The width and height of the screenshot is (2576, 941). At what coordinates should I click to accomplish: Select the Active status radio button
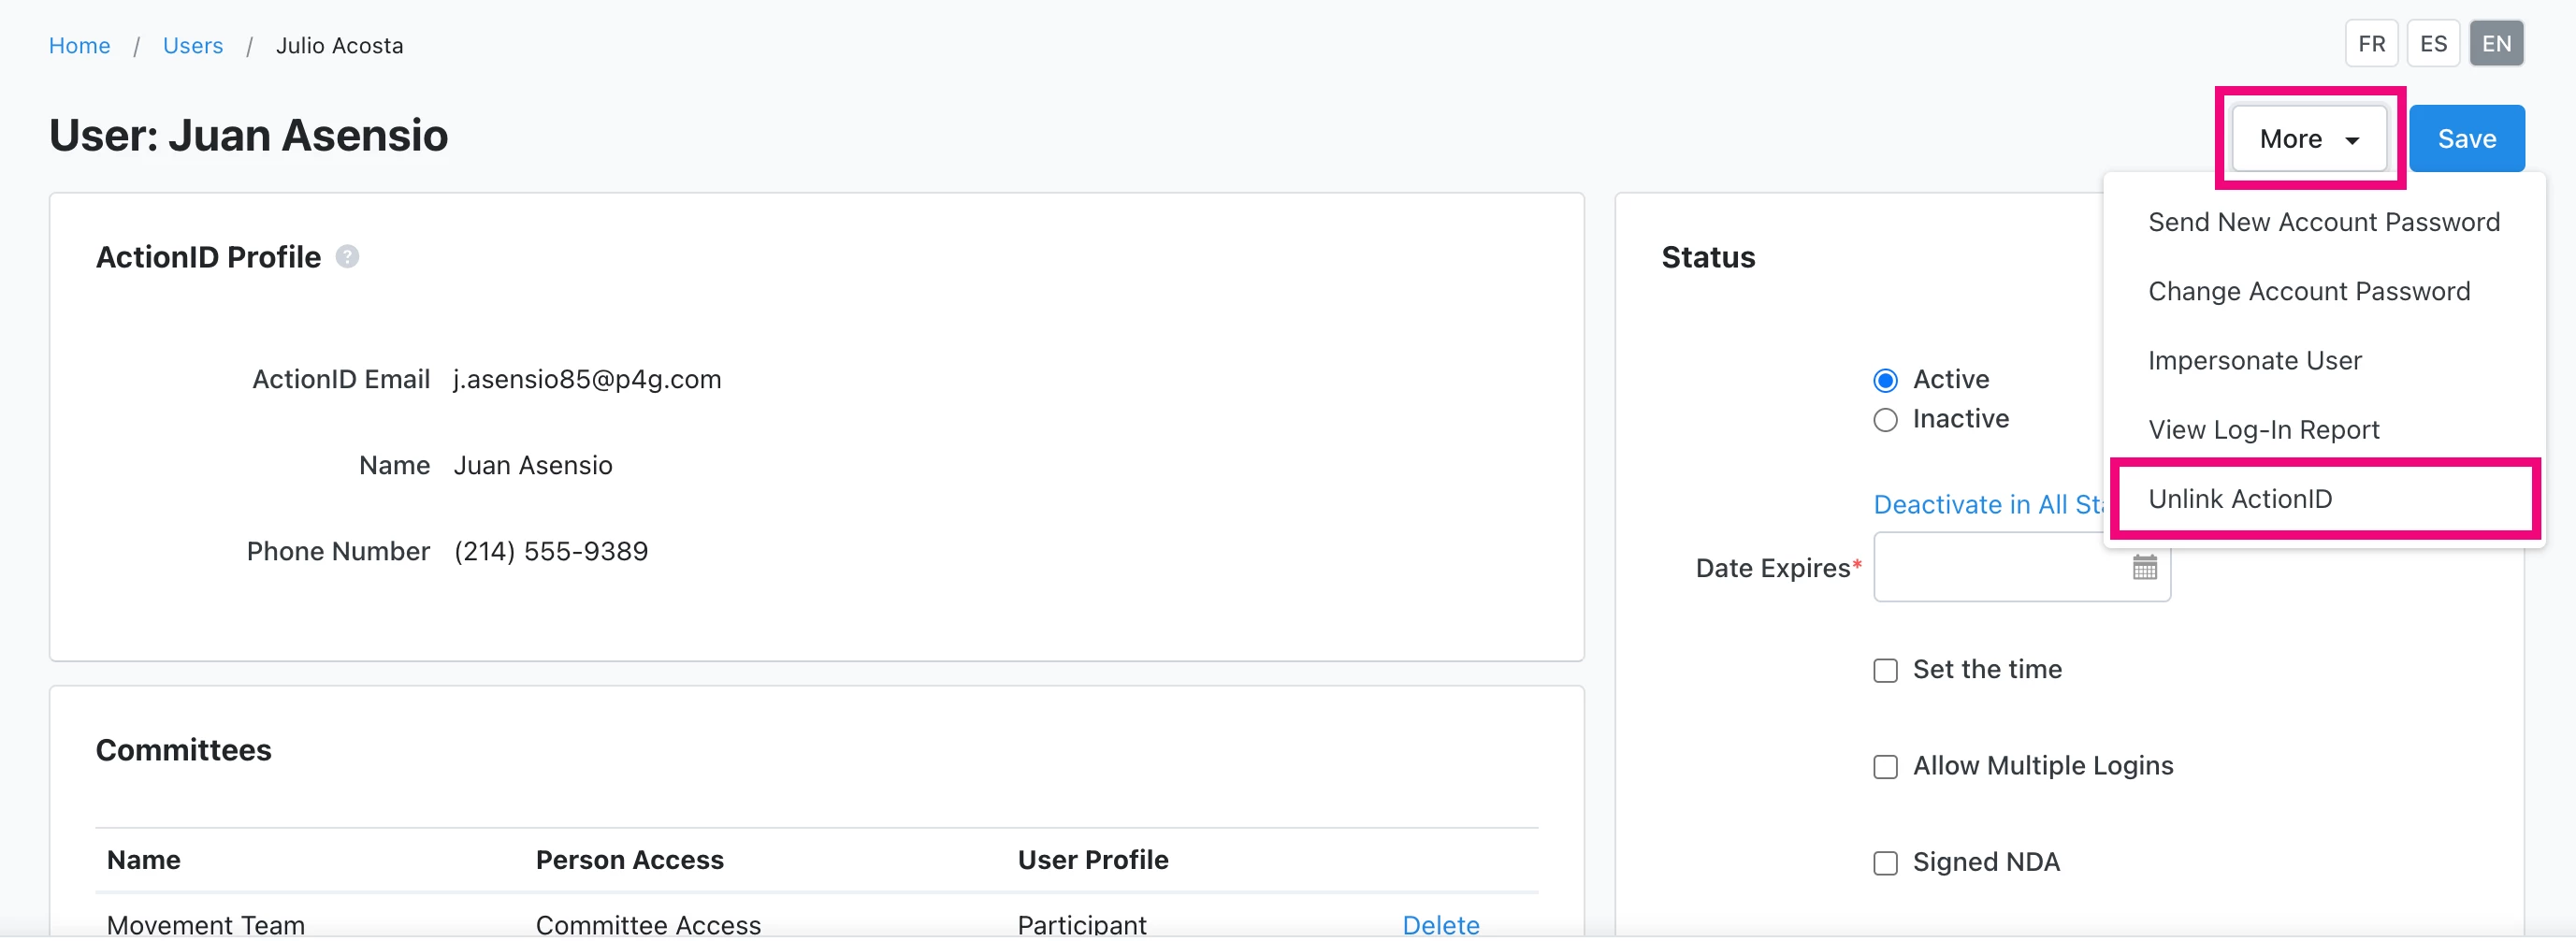click(1885, 379)
